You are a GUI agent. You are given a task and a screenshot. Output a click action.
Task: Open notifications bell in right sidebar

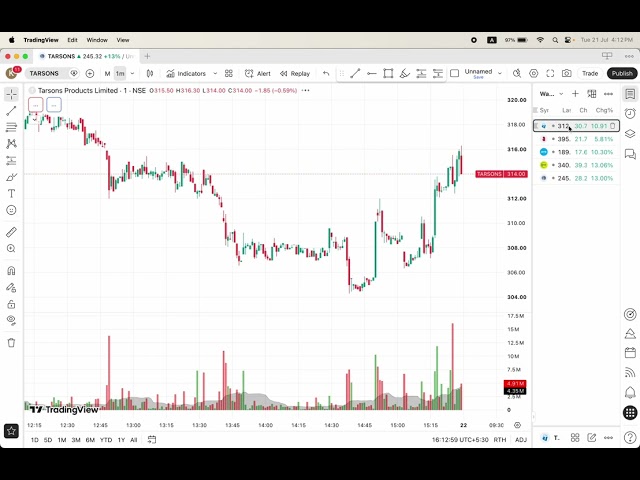coord(630,393)
